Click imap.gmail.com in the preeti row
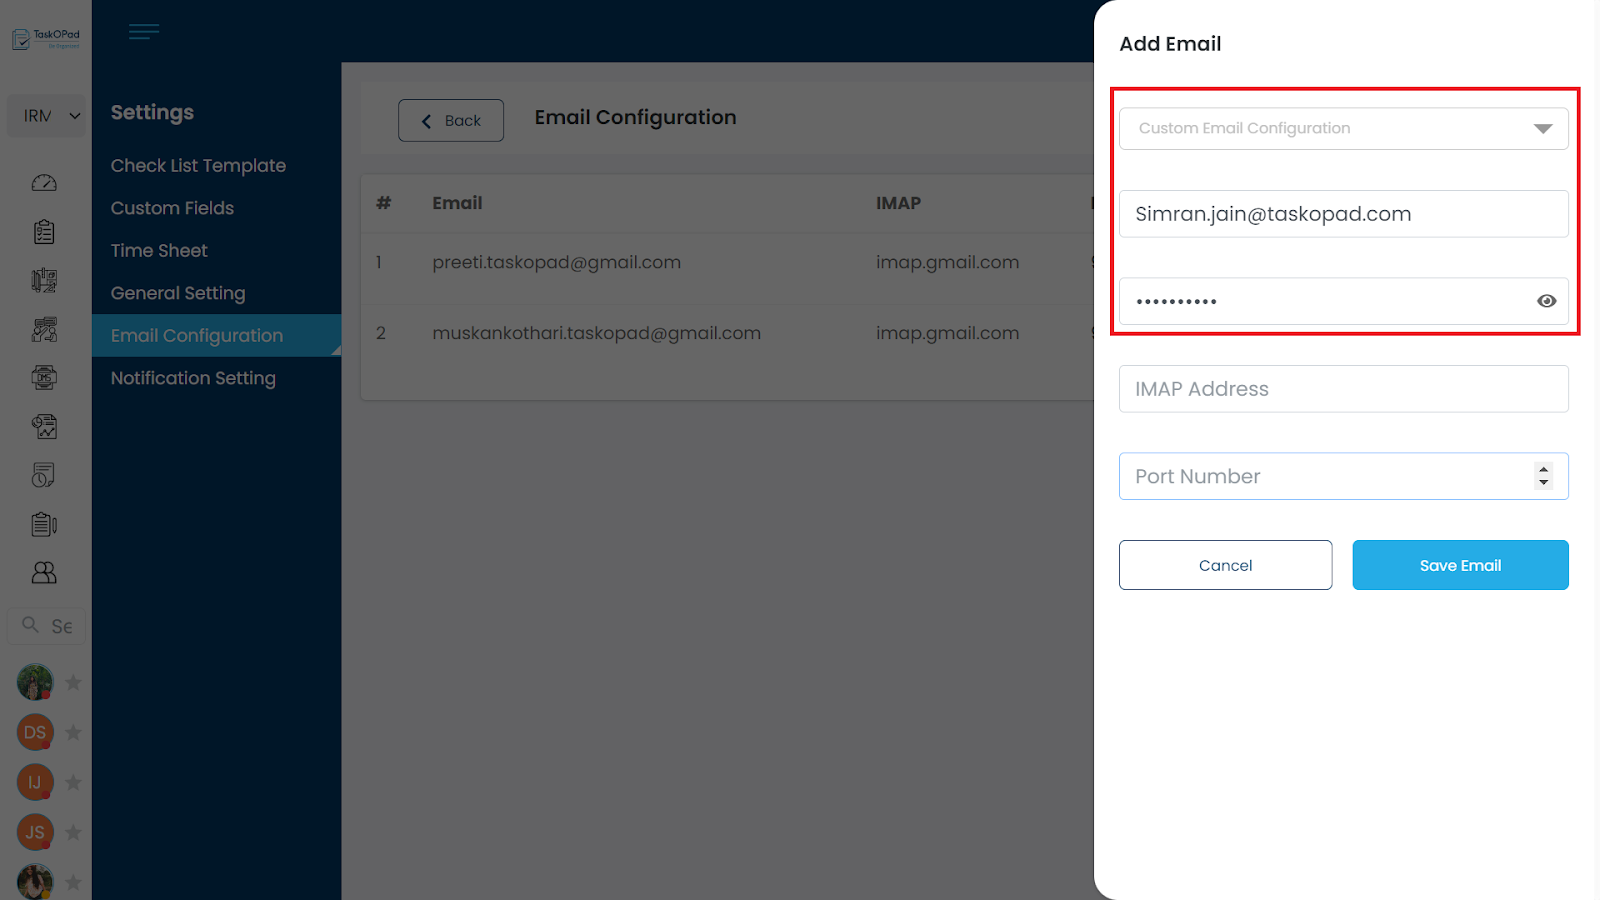Image resolution: width=1600 pixels, height=900 pixels. tap(948, 262)
